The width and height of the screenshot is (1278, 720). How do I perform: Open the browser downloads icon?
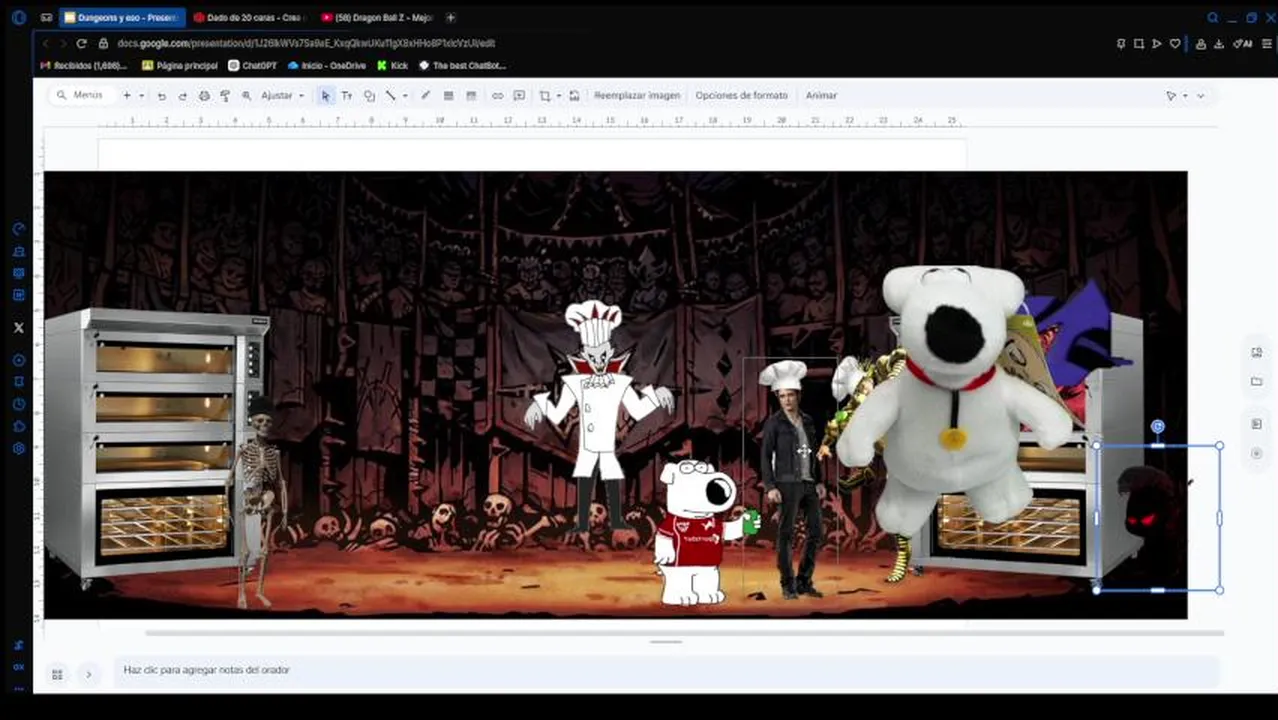[x=1219, y=43]
